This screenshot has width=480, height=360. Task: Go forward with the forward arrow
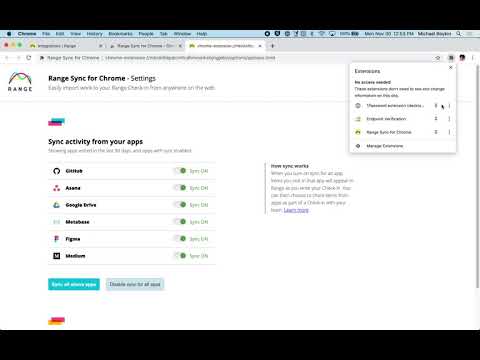[18, 58]
